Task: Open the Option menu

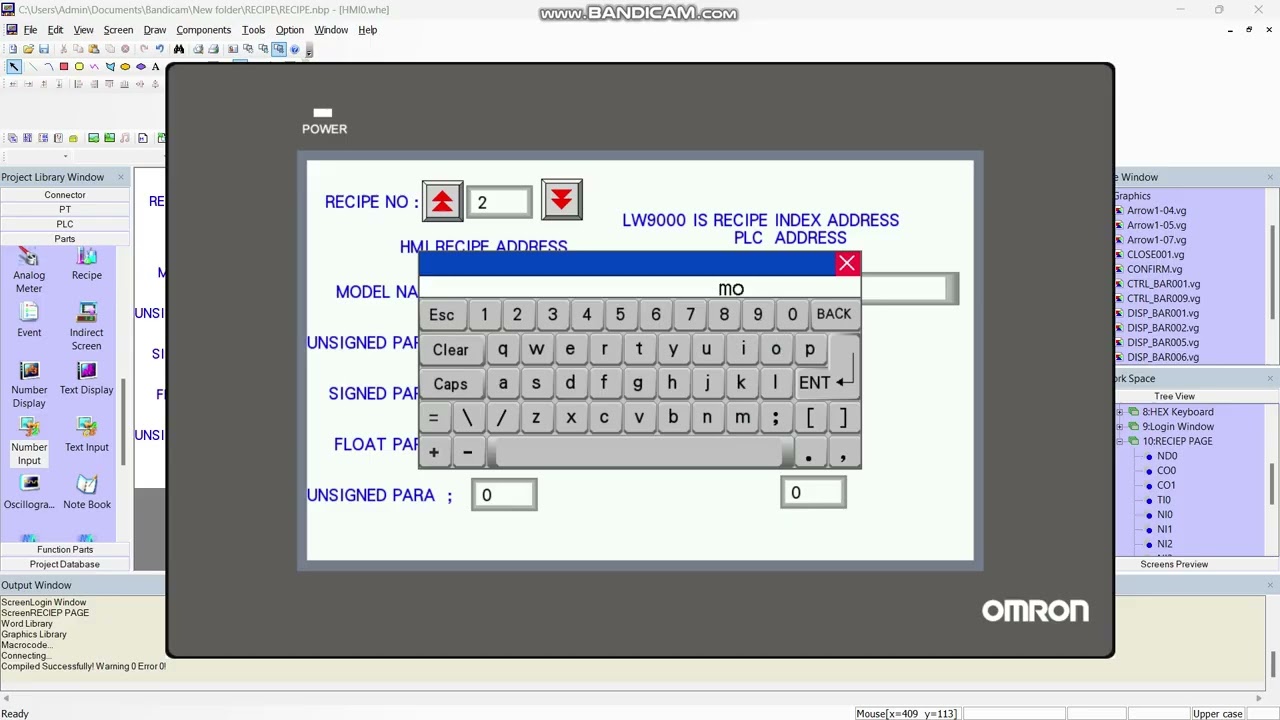Action: 290,30
